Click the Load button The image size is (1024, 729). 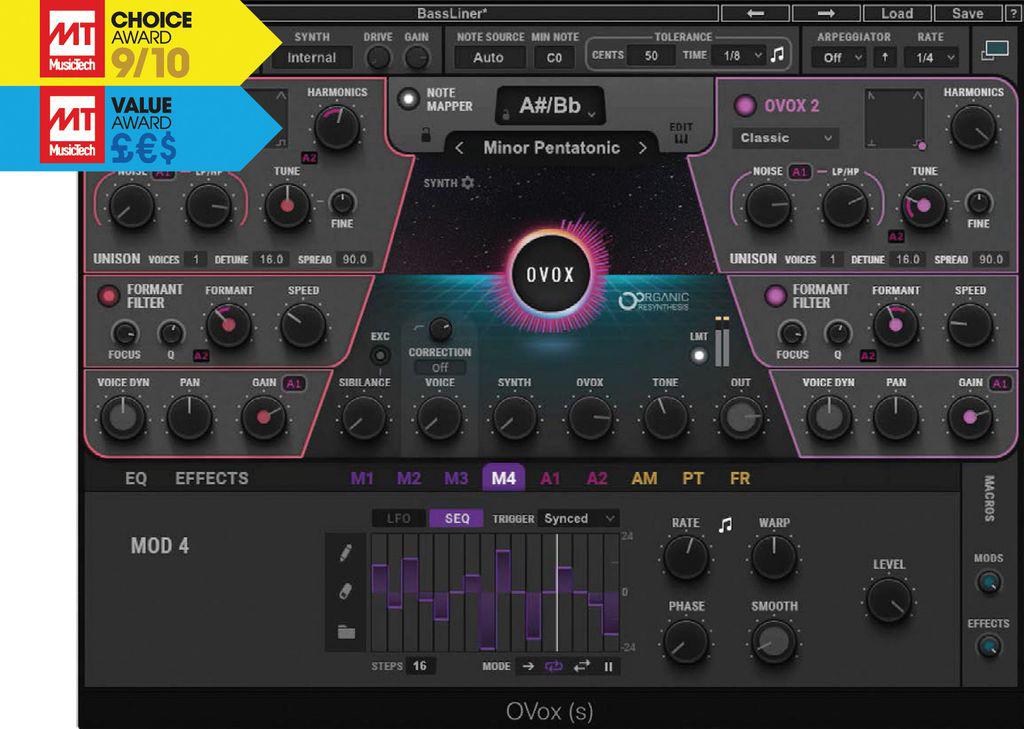[x=897, y=13]
